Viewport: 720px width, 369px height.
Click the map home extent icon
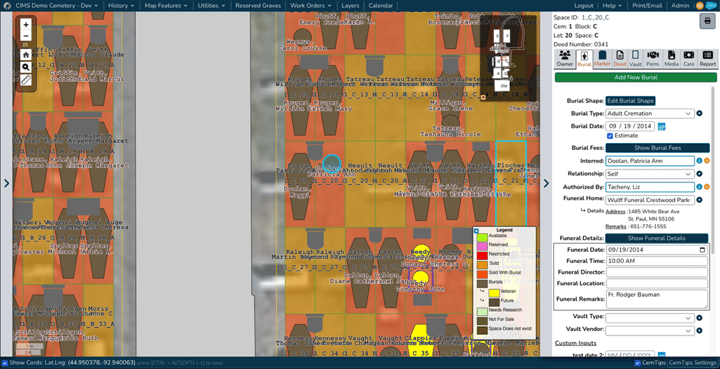pos(26,55)
